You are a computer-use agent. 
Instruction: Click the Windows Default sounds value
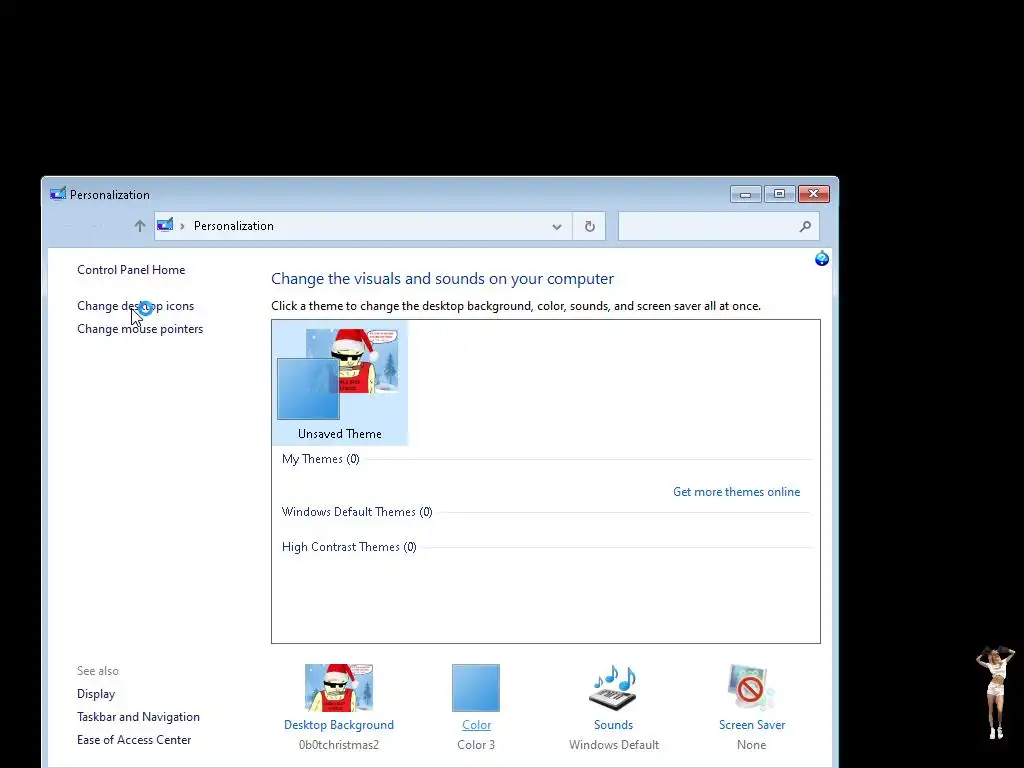pyautogui.click(x=614, y=744)
